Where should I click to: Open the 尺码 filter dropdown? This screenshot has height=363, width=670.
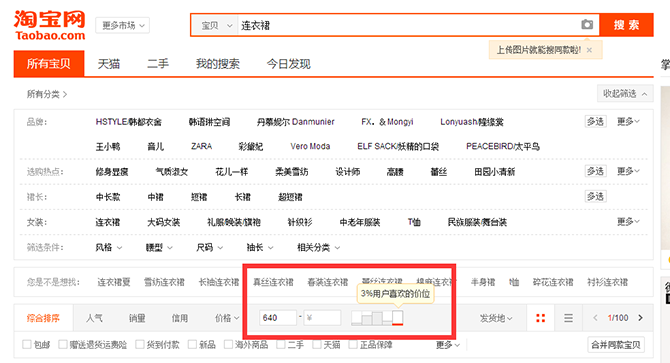tap(209, 247)
